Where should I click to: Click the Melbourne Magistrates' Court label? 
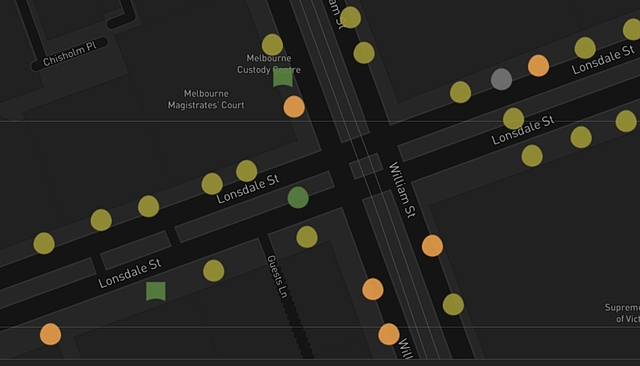(206, 99)
